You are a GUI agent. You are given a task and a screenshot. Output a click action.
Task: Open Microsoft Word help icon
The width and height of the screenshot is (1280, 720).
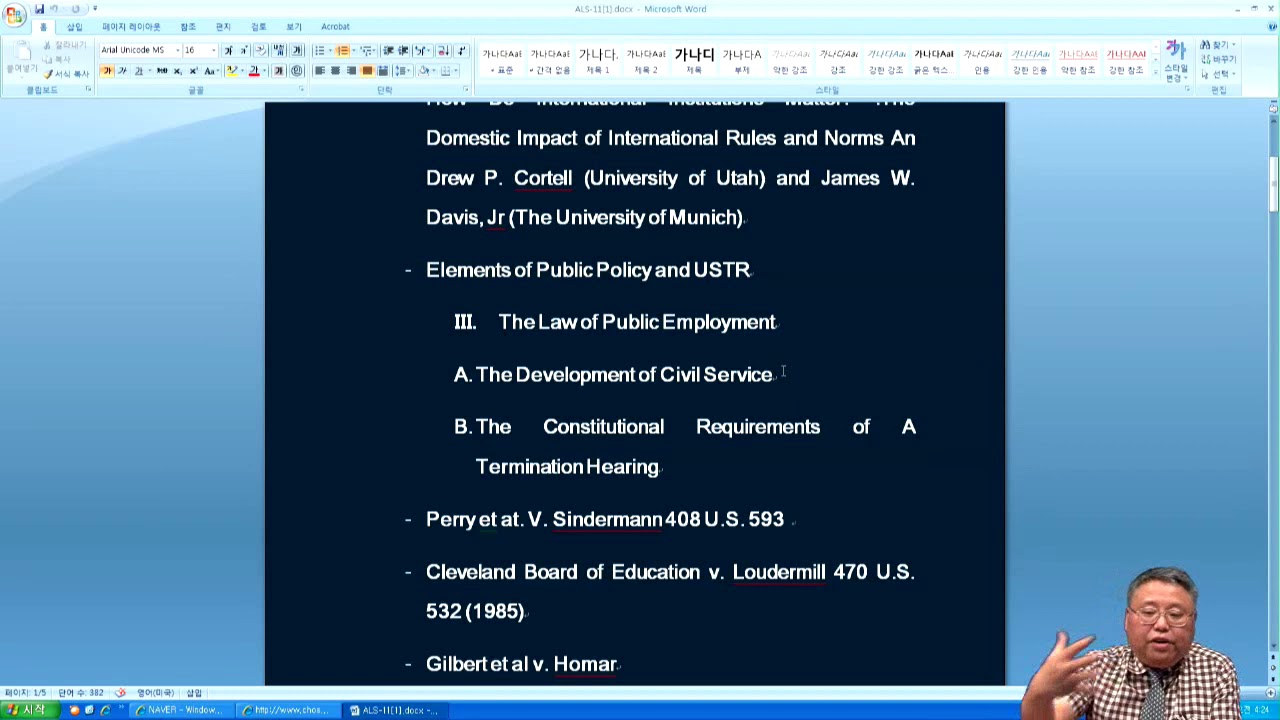(1270, 27)
